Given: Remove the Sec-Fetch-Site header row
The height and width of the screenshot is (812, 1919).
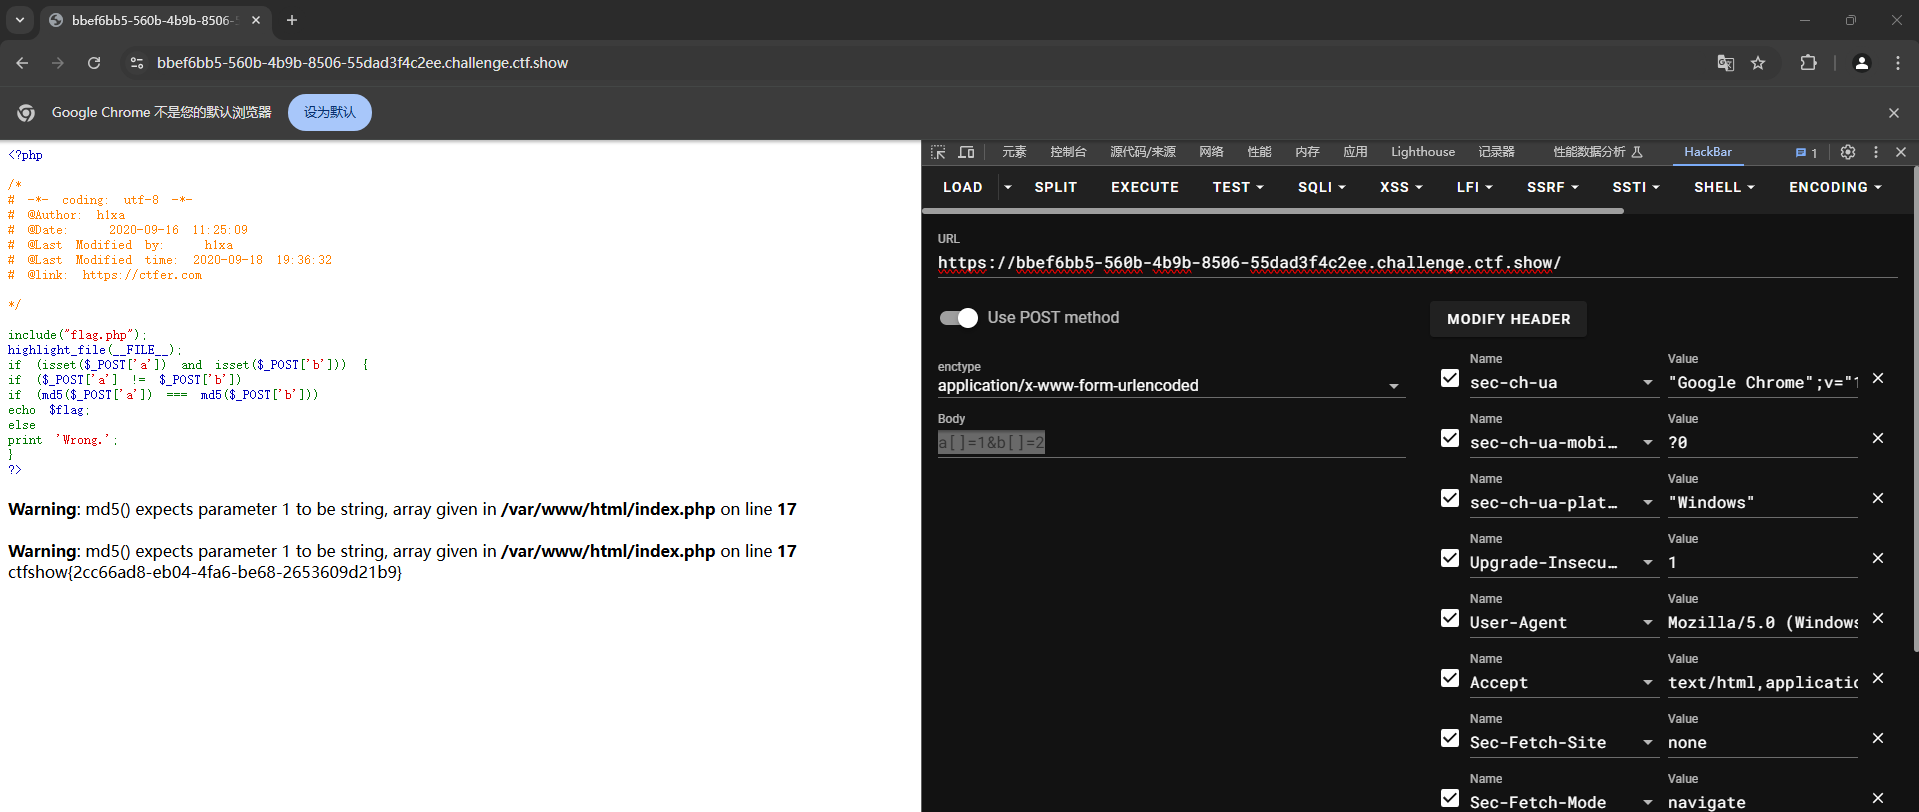Looking at the screenshot, I should (x=1878, y=738).
